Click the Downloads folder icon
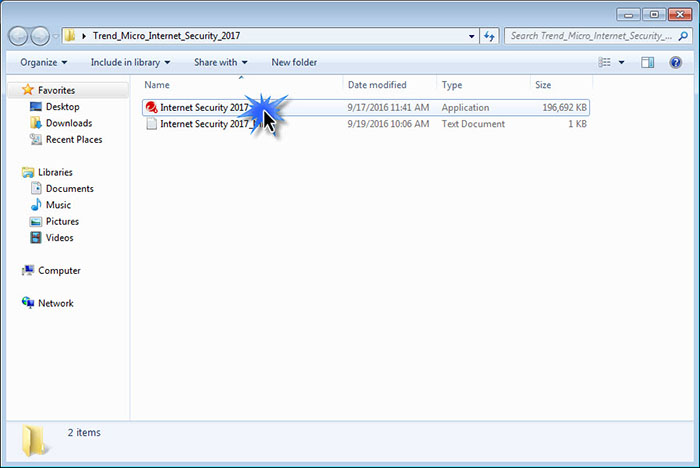The width and height of the screenshot is (700, 468). coord(36,123)
